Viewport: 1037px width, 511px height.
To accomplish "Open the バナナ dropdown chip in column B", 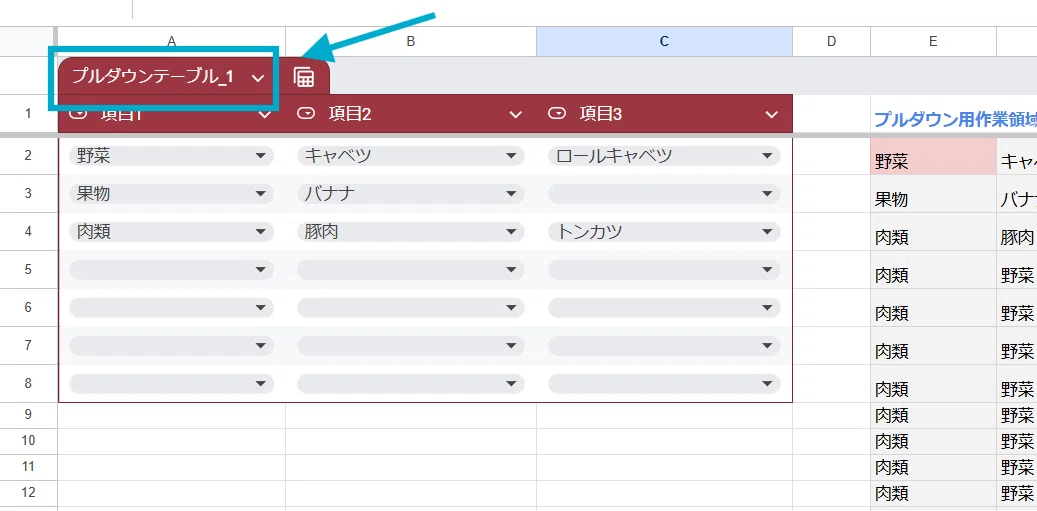I will 411,194.
